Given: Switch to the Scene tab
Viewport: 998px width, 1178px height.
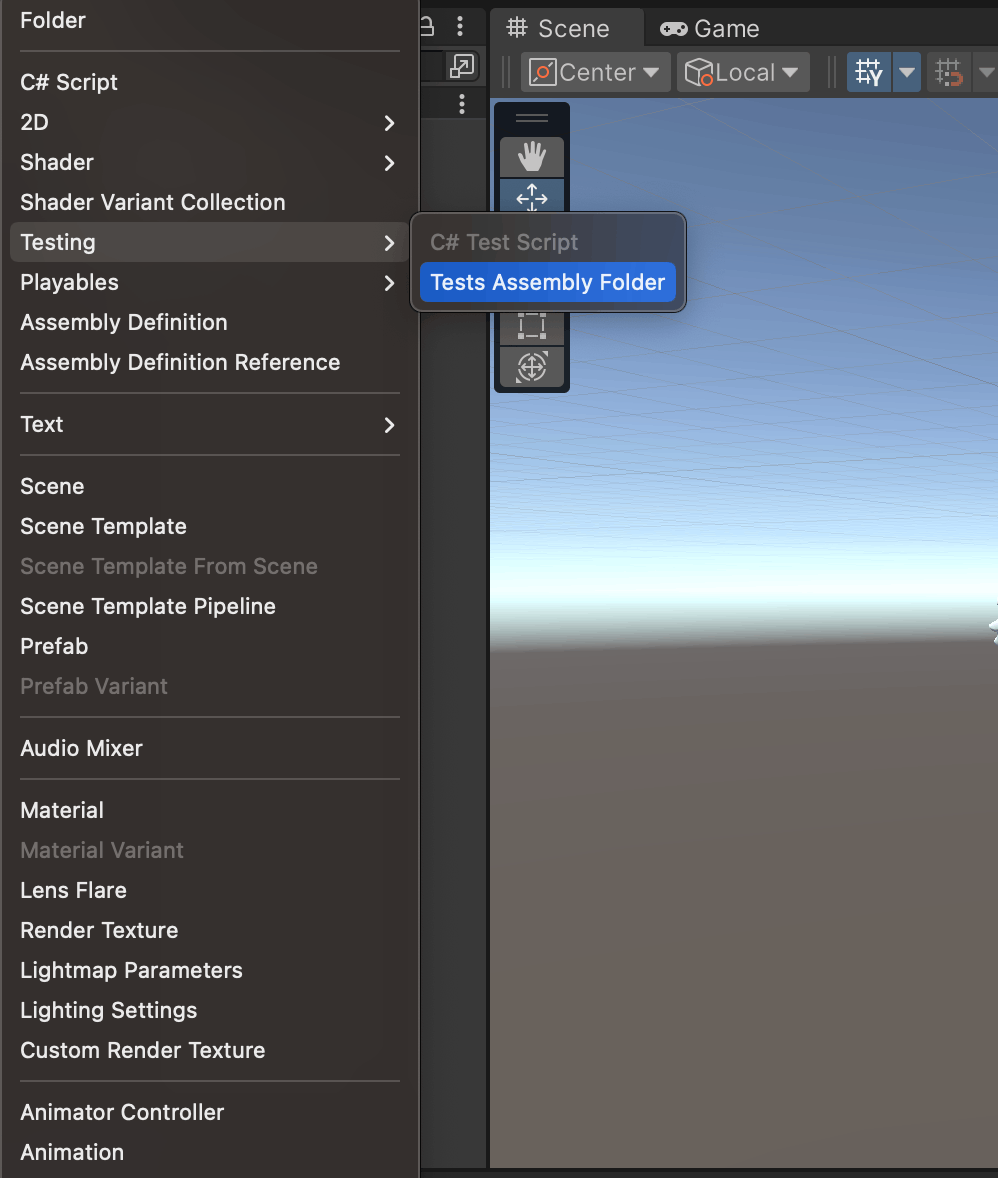Looking at the screenshot, I should pos(566,29).
